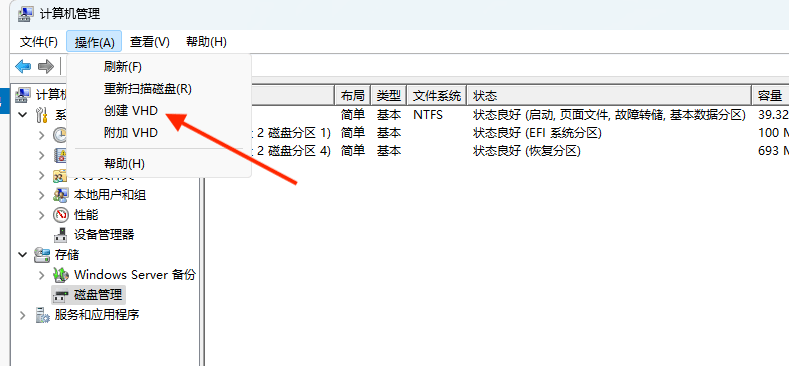Sort by the 文件系统 column header
The width and height of the screenshot is (789, 366).
(437, 95)
